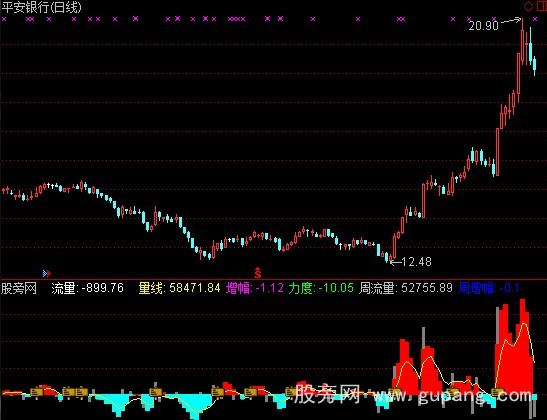Click the lowest candlestick next to 12.48
This screenshot has height=420, width=547.
tap(390, 258)
